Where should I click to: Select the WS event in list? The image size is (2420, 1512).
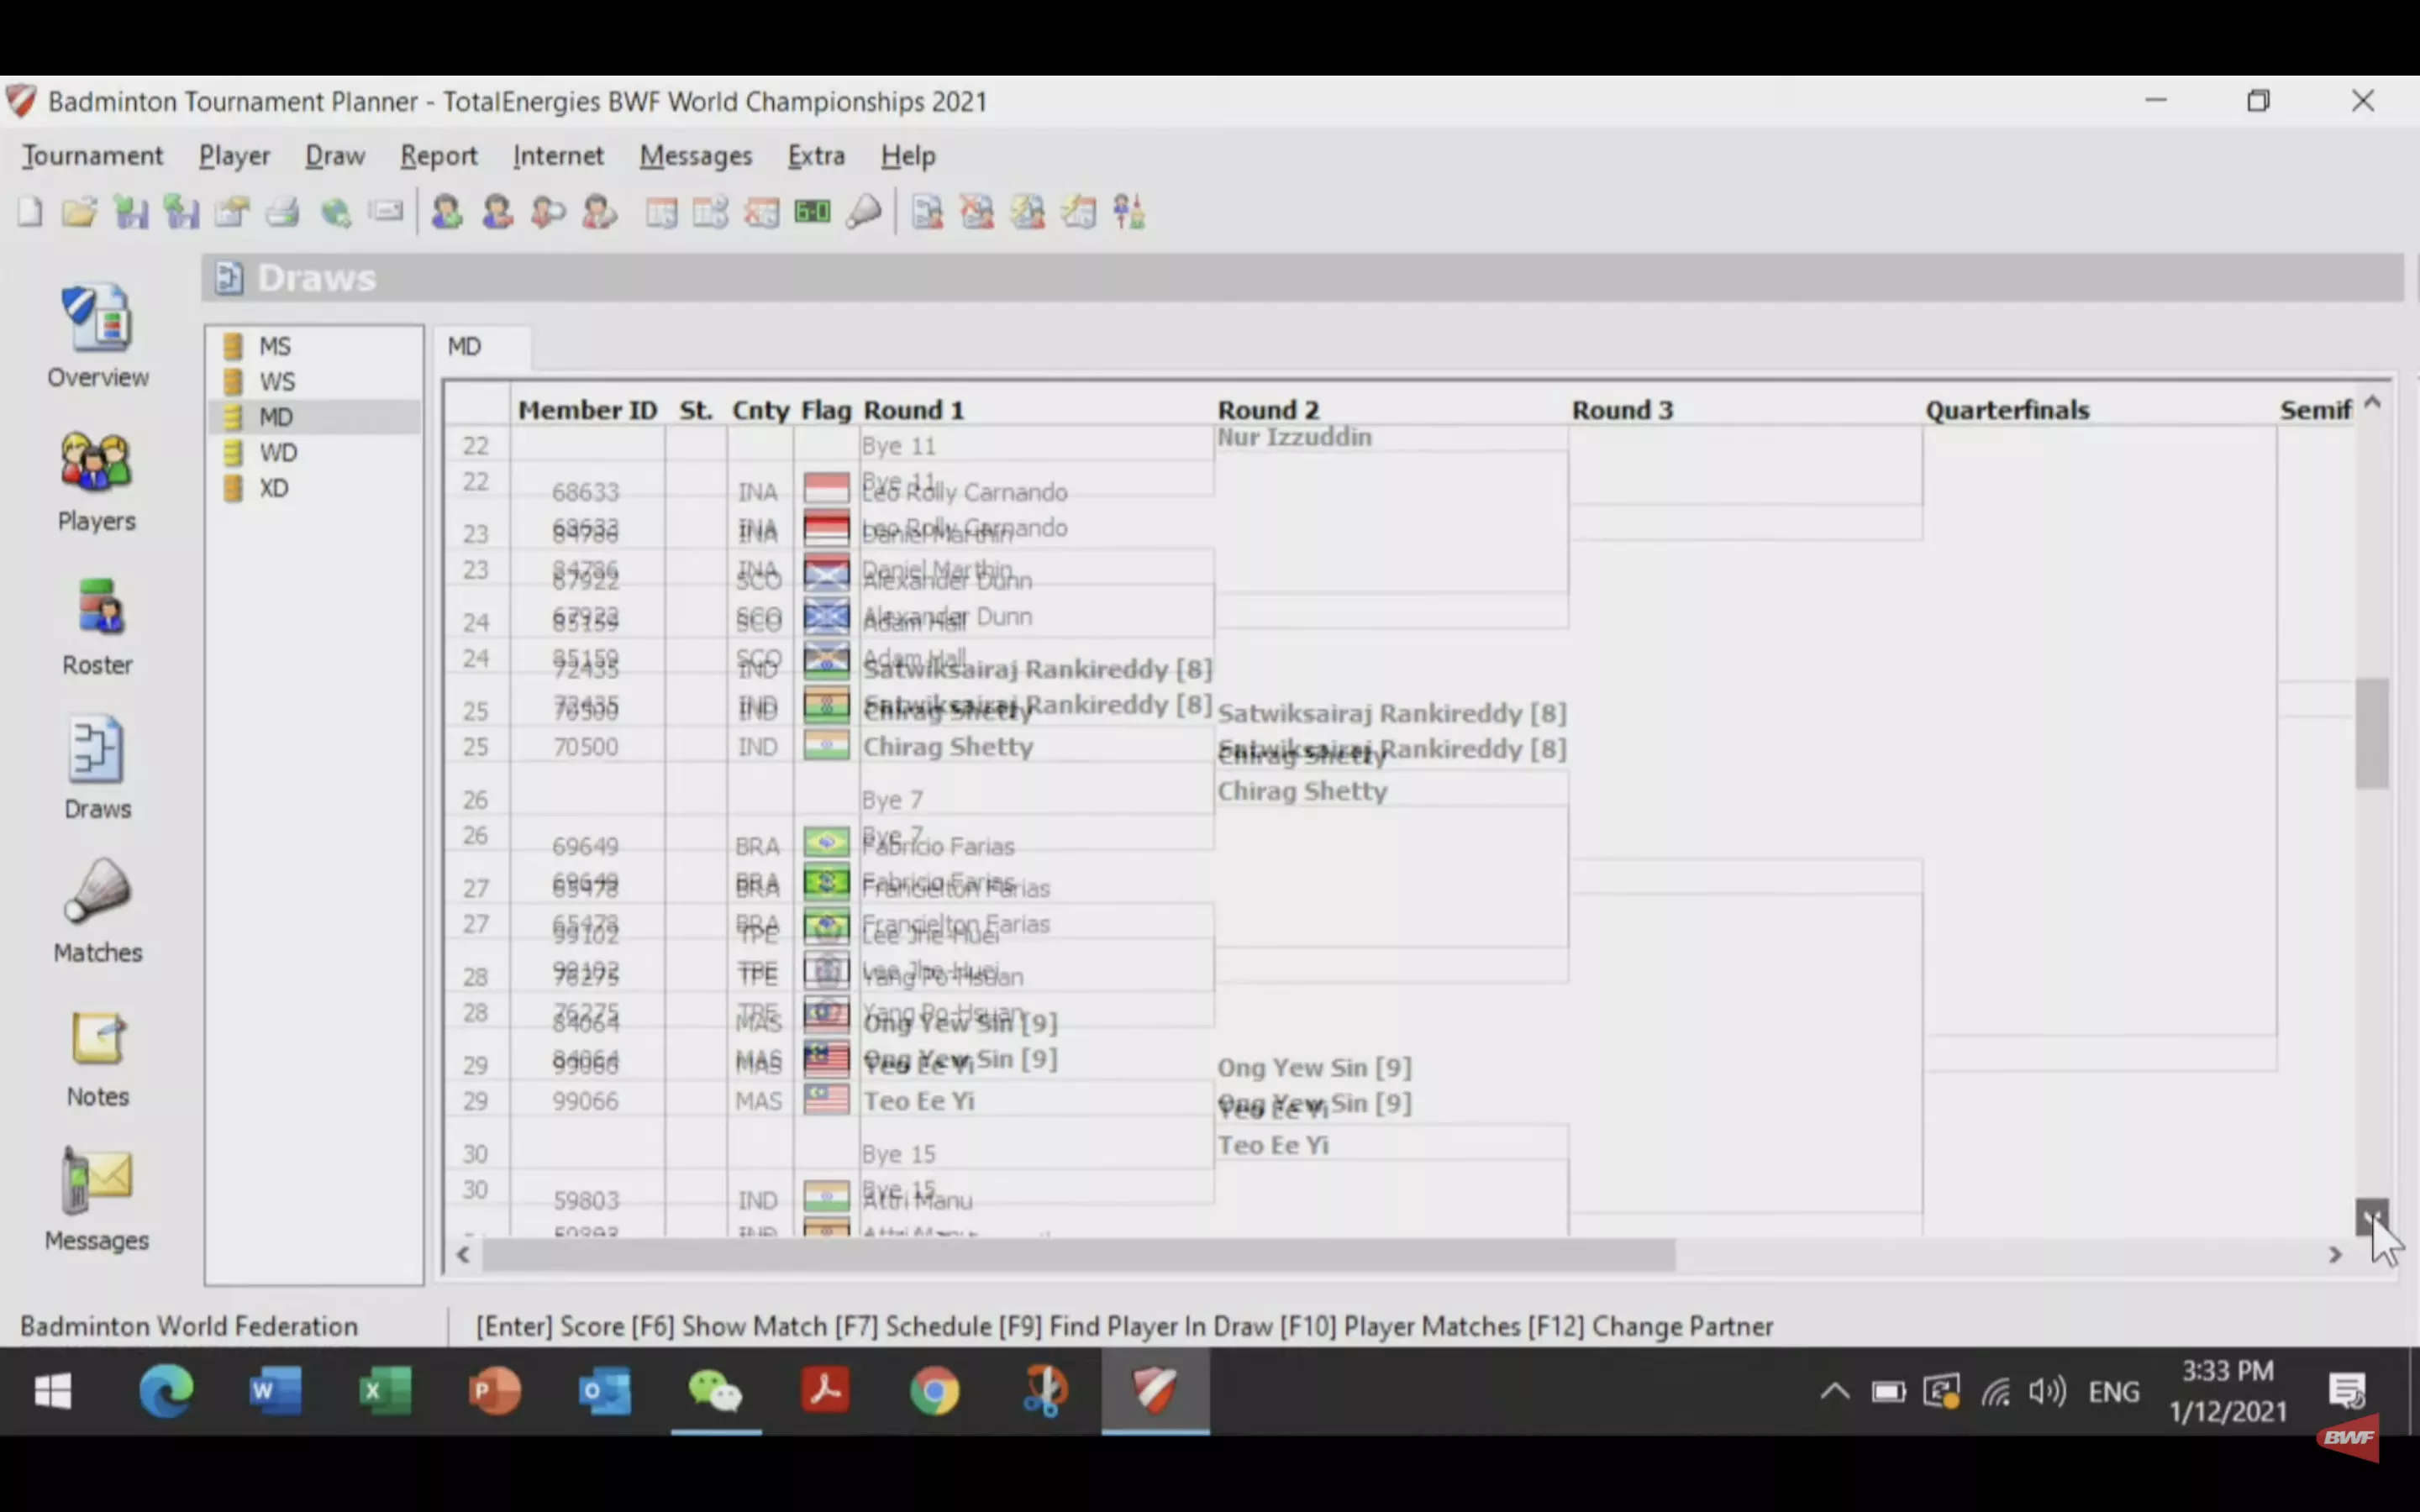pyautogui.click(x=277, y=382)
